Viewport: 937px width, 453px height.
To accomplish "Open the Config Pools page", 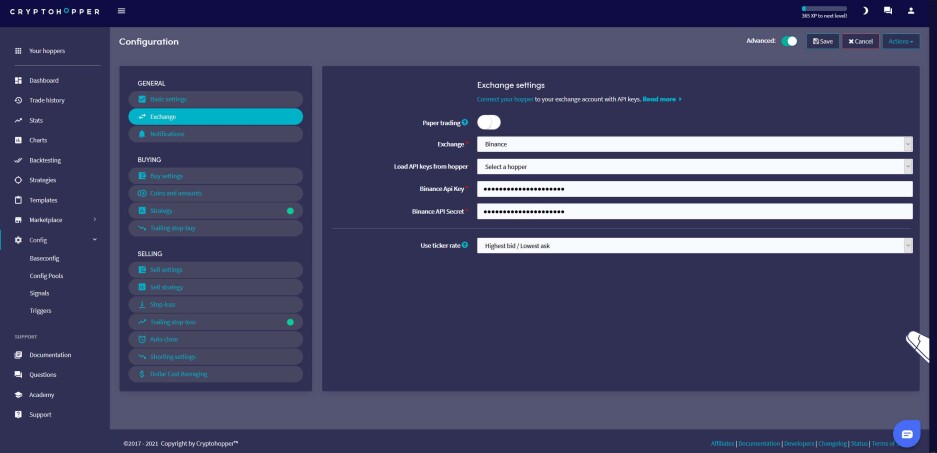I will point(46,276).
